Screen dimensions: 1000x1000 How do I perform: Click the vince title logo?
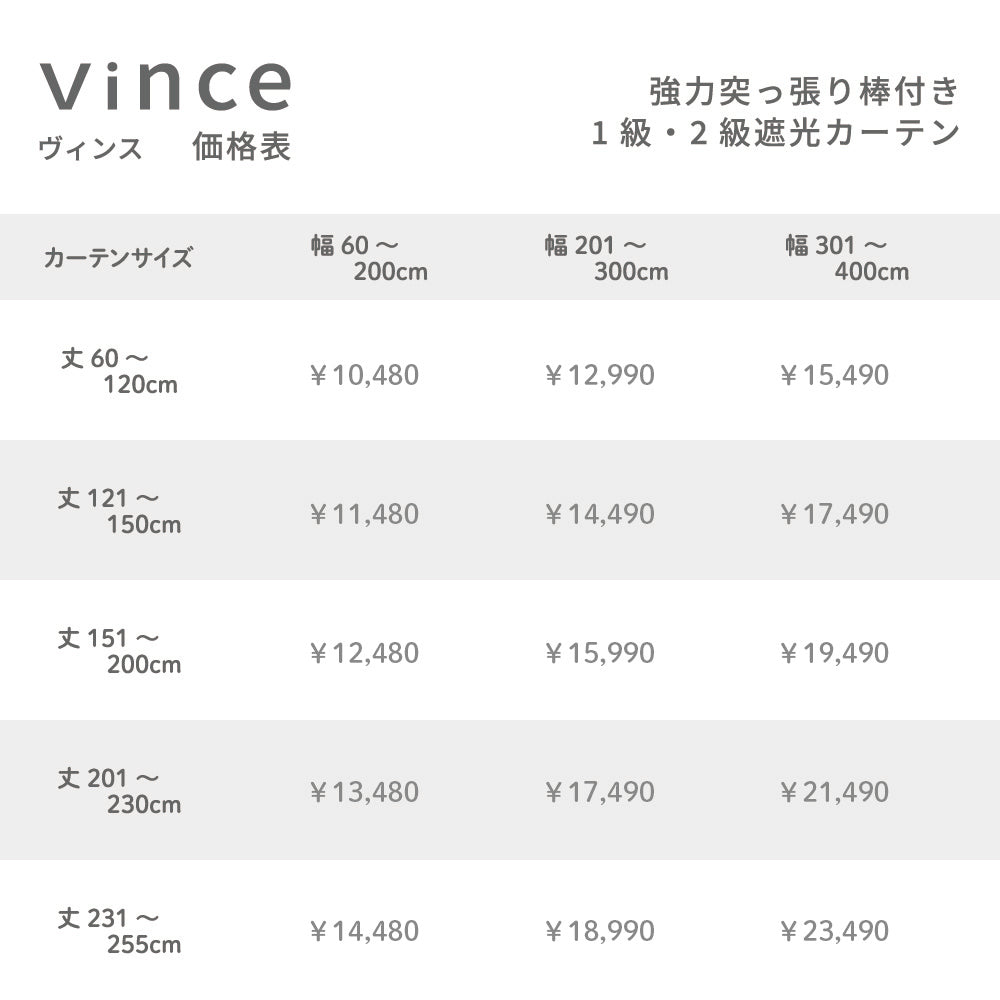(166, 86)
